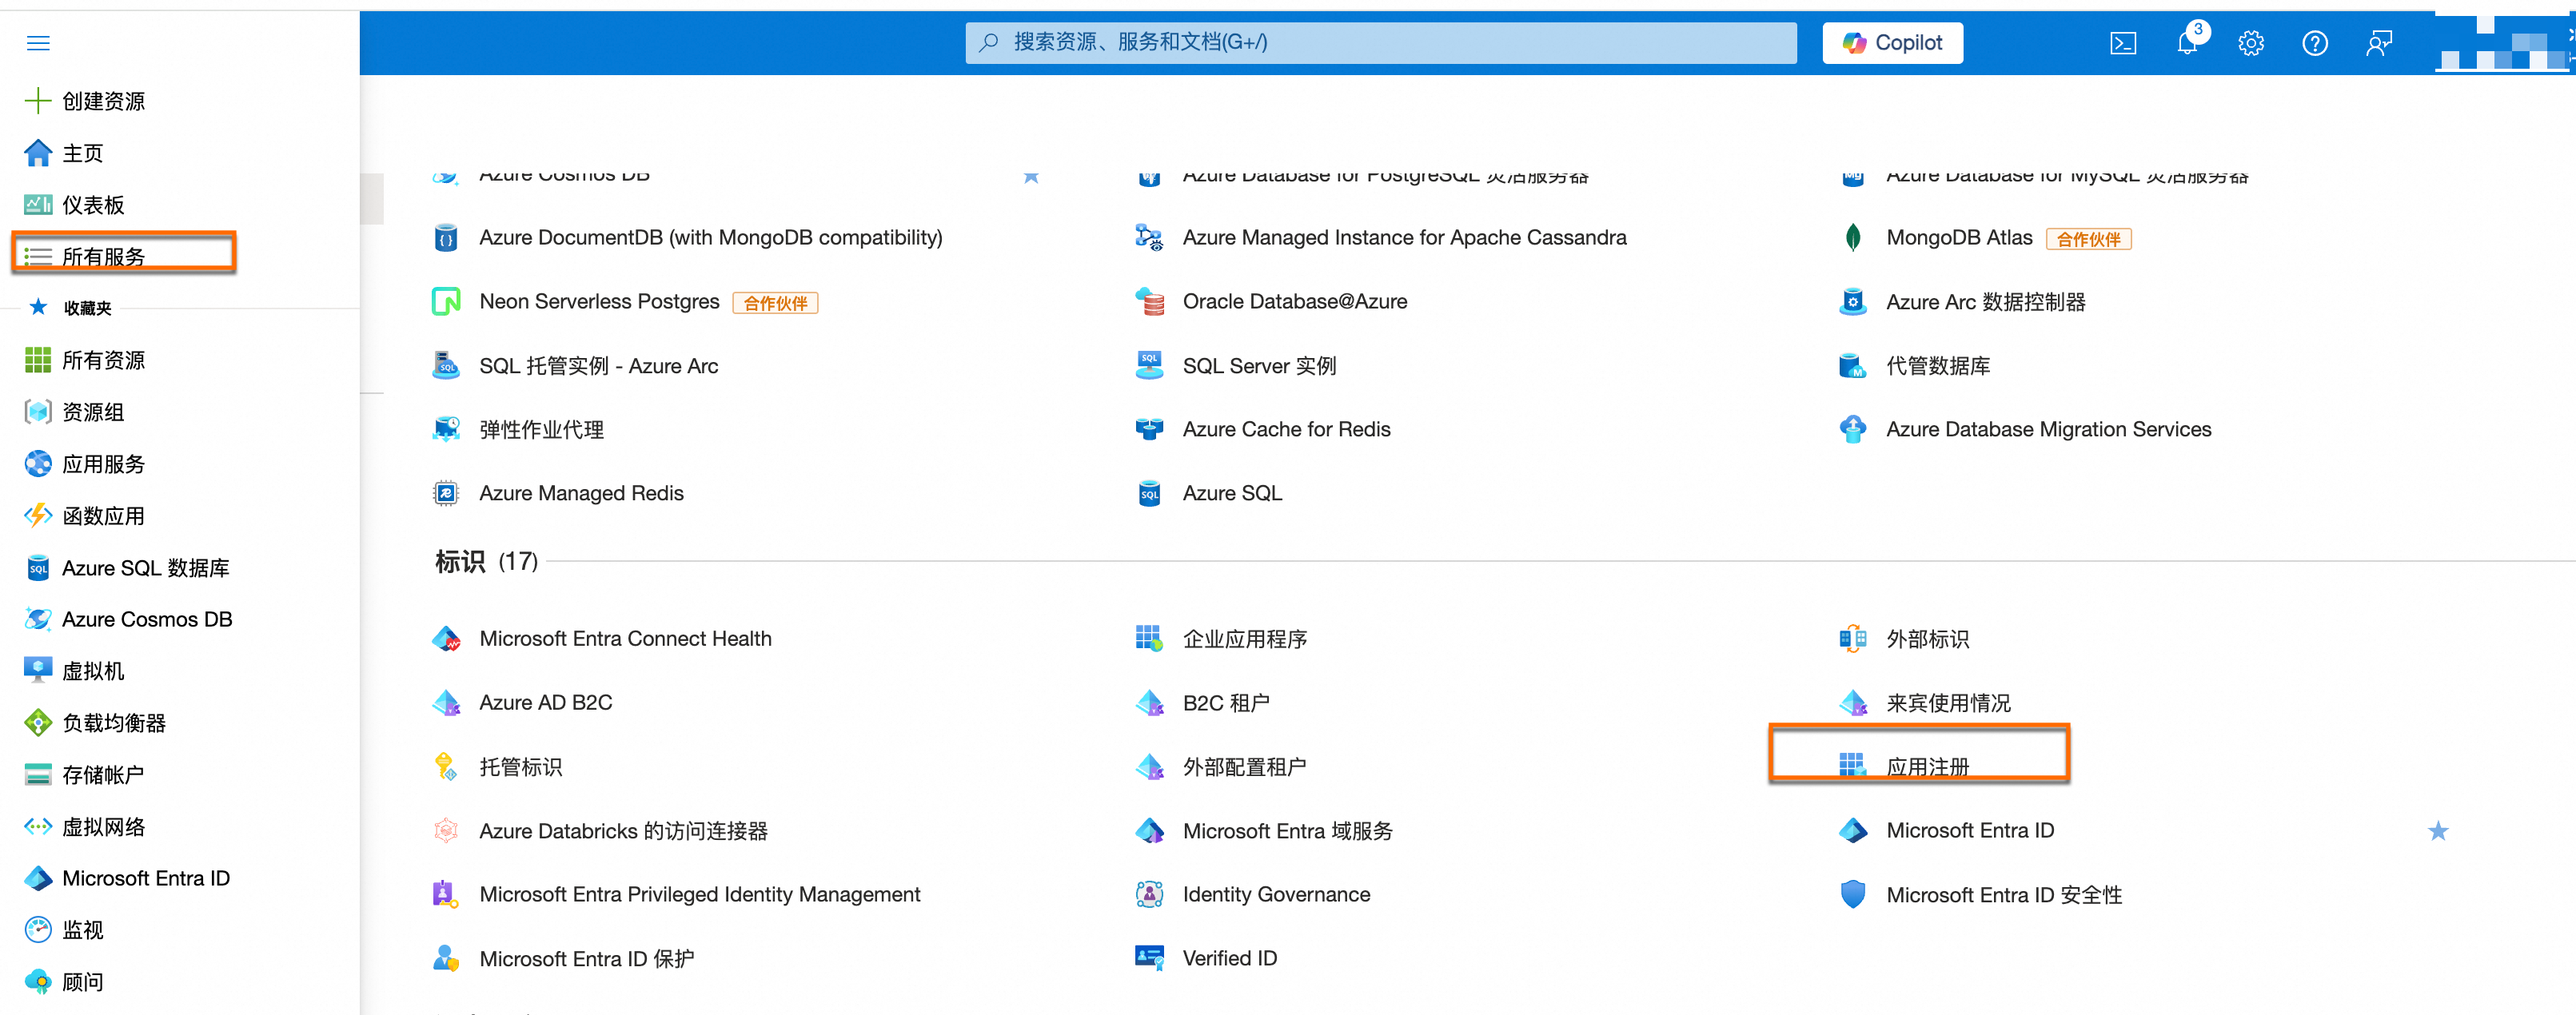Open the notifications bell

(2187, 43)
